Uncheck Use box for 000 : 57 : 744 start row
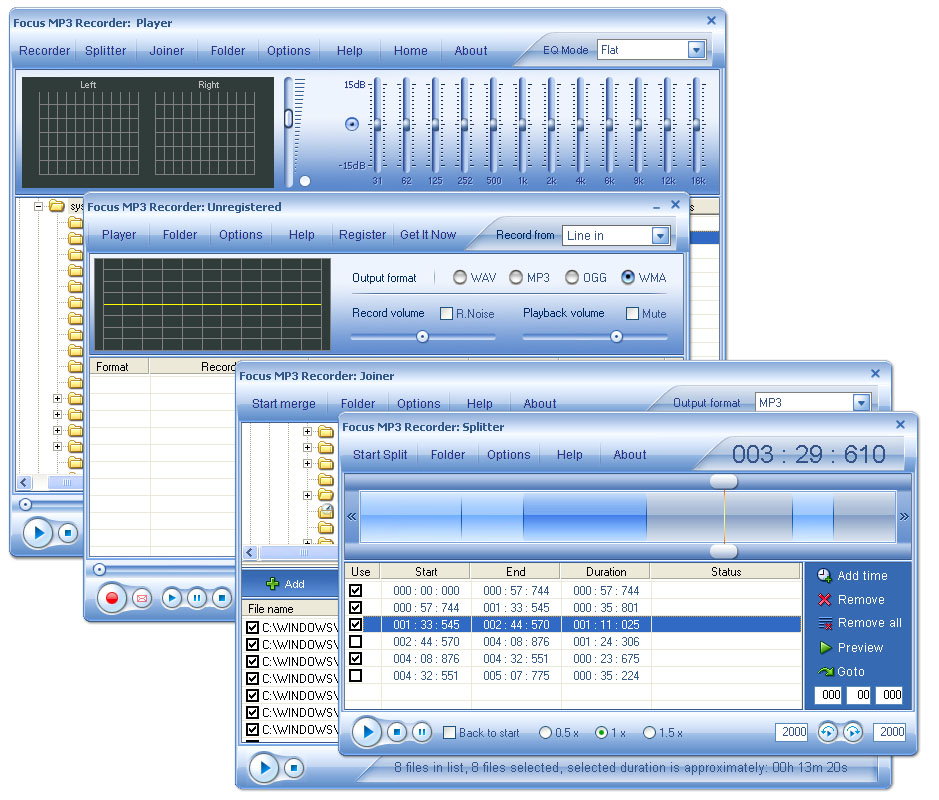 click(x=356, y=607)
